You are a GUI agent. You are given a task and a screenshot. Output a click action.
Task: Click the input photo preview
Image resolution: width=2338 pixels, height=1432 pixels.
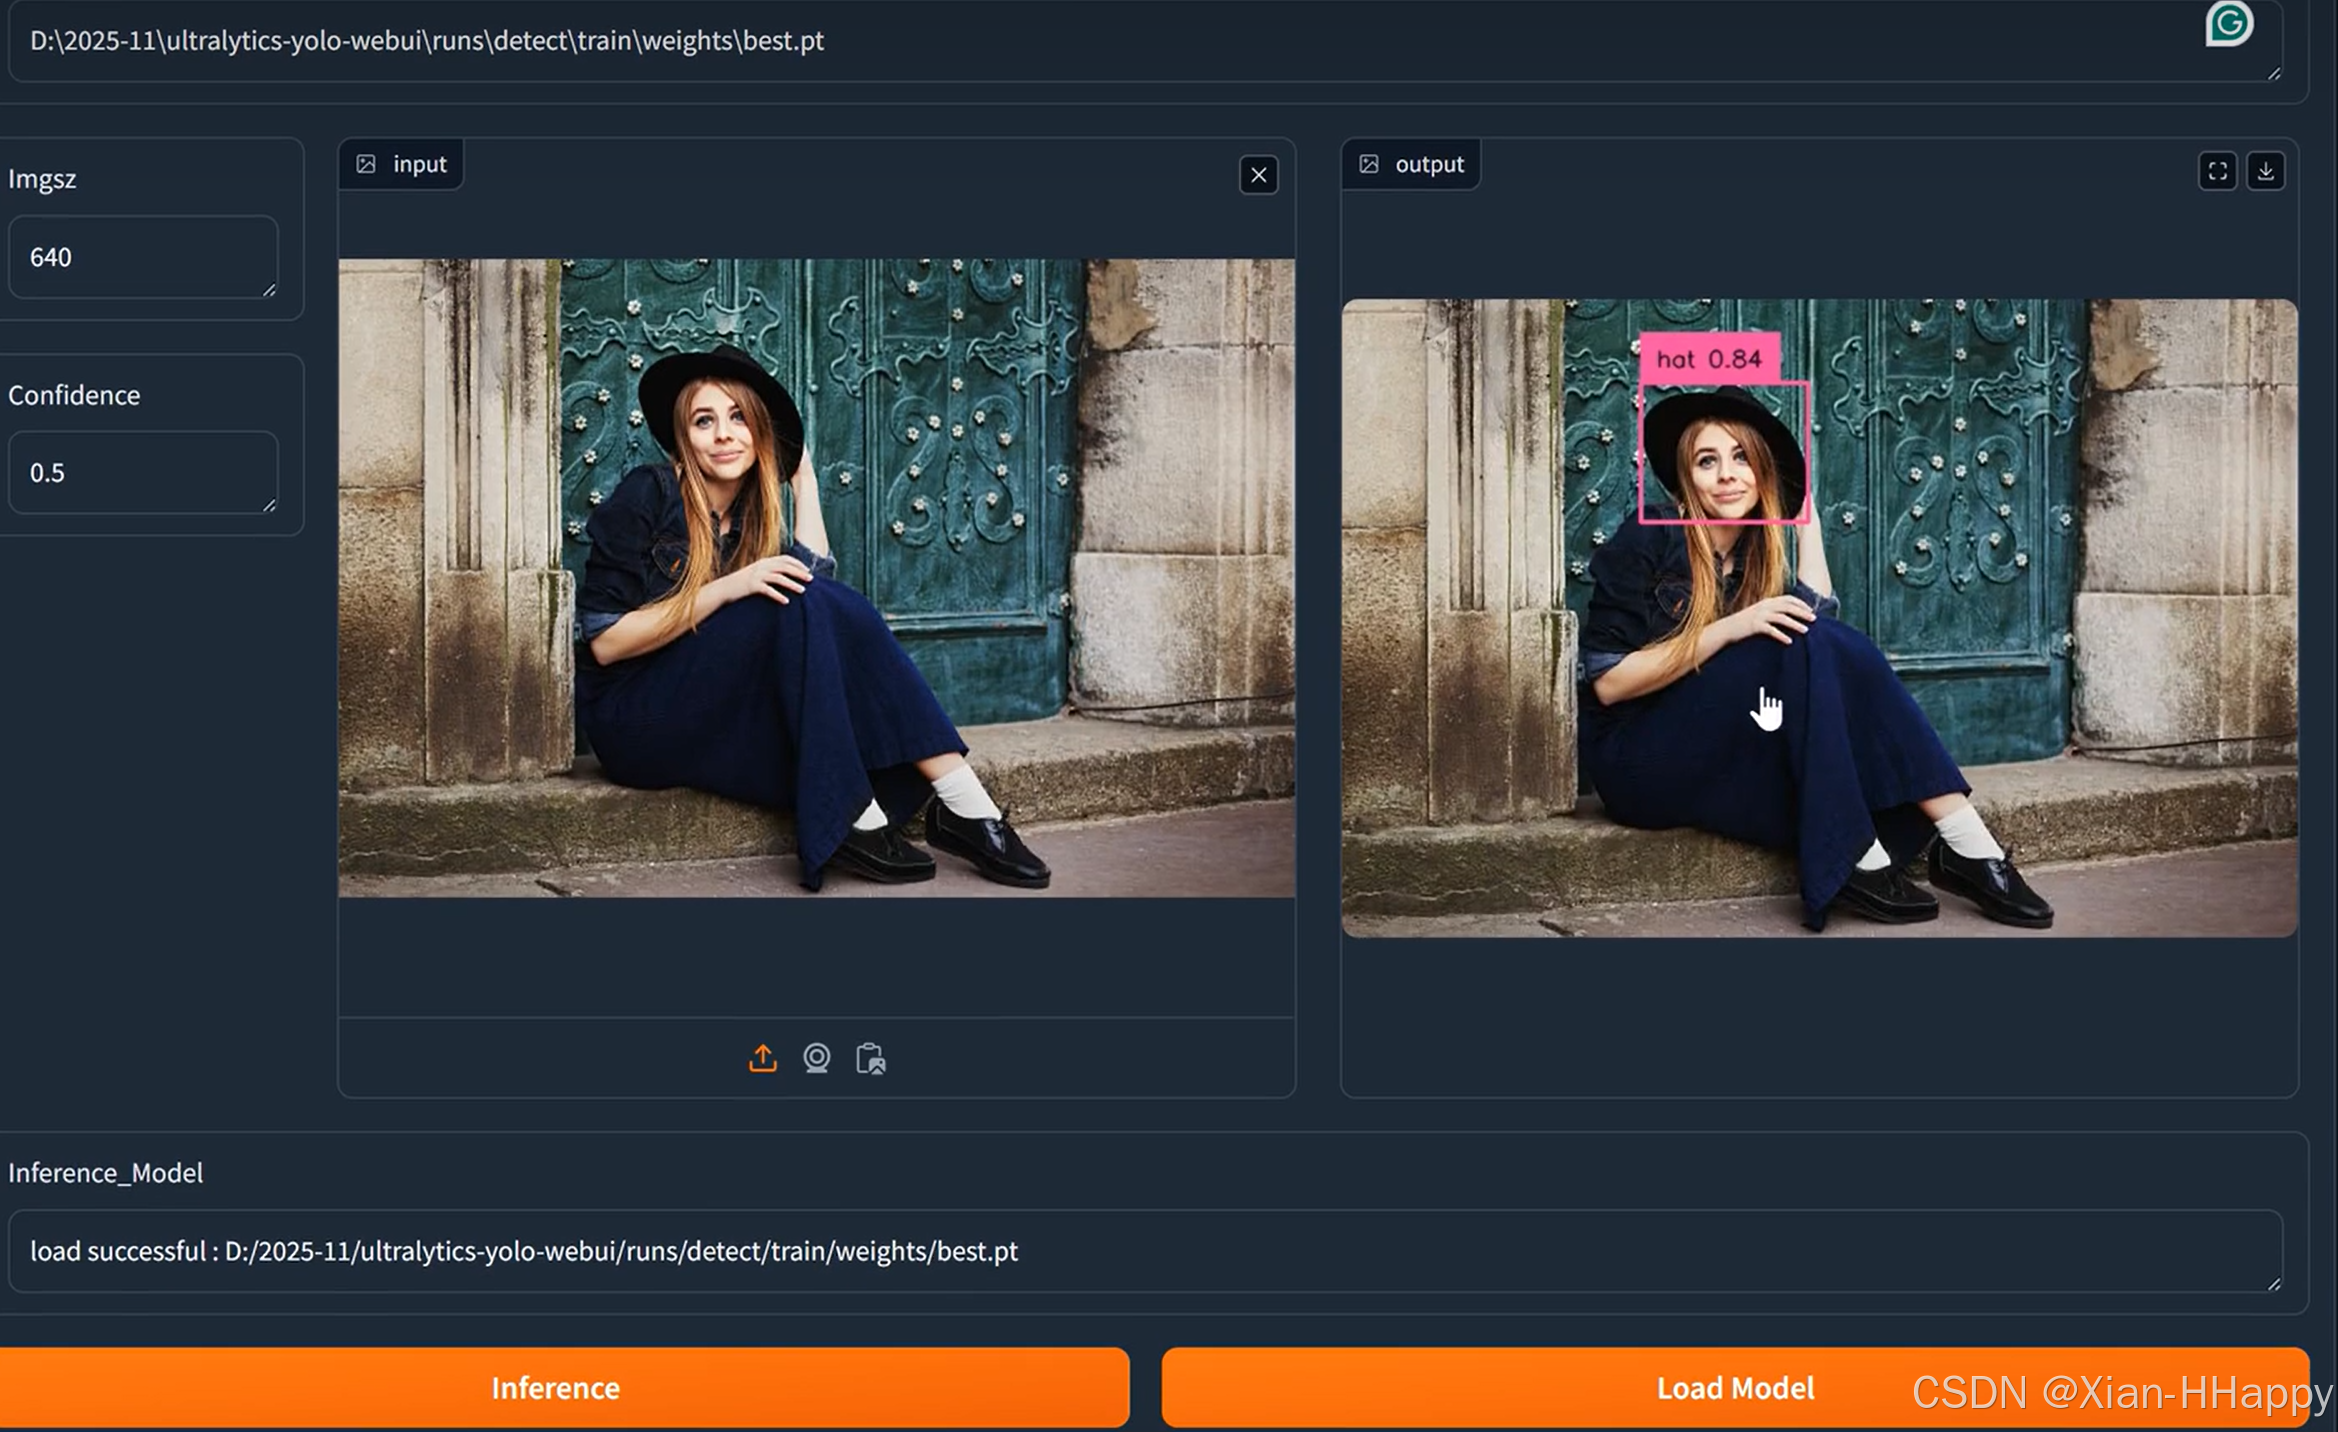(x=816, y=578)
